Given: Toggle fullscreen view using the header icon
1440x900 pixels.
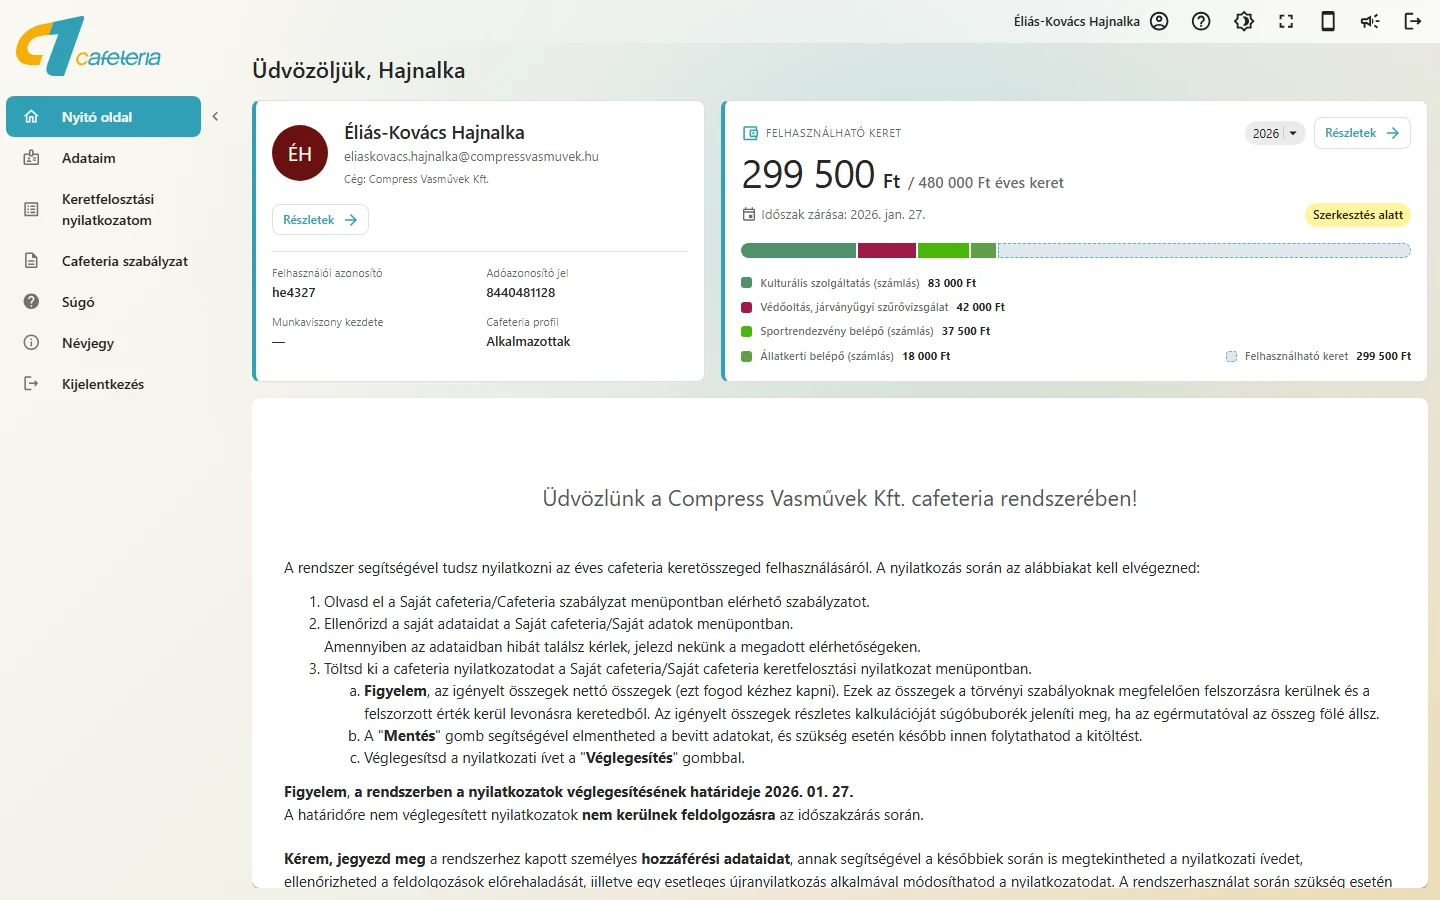Looking at the screenshot, I should pyautogui.click(x=1286, y=21).
